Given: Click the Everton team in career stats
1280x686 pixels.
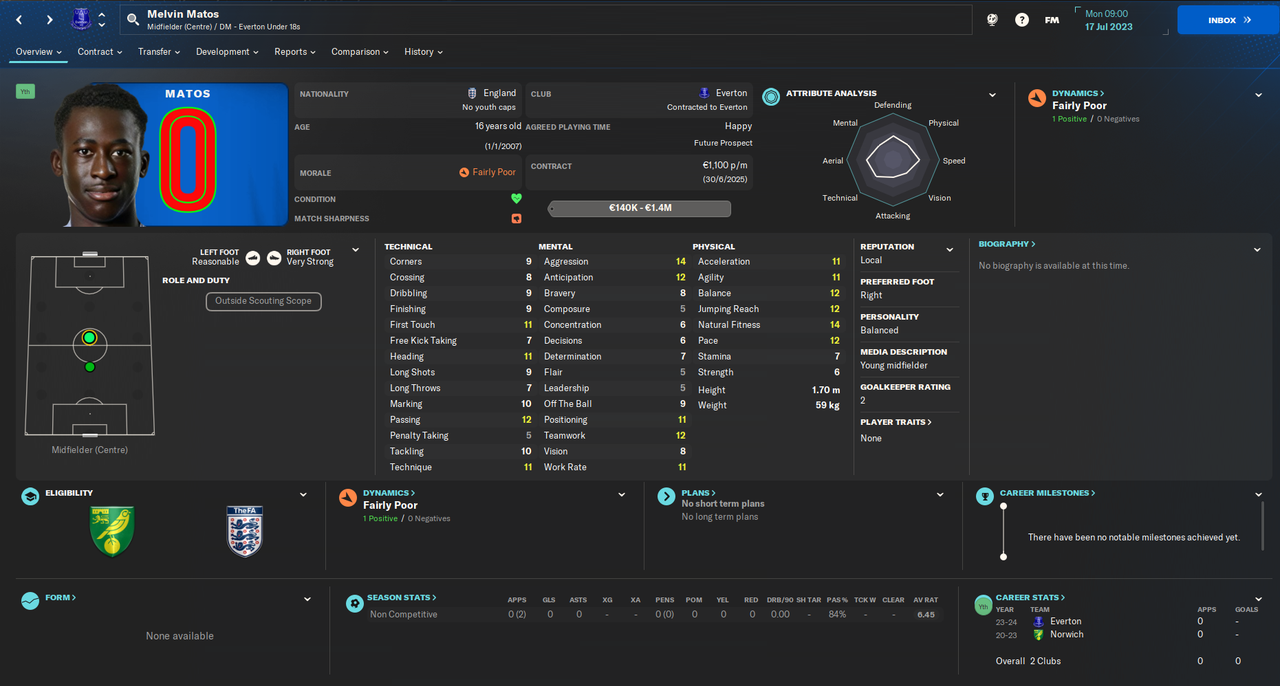Looking at the screenshot, I should point(1066,622).
